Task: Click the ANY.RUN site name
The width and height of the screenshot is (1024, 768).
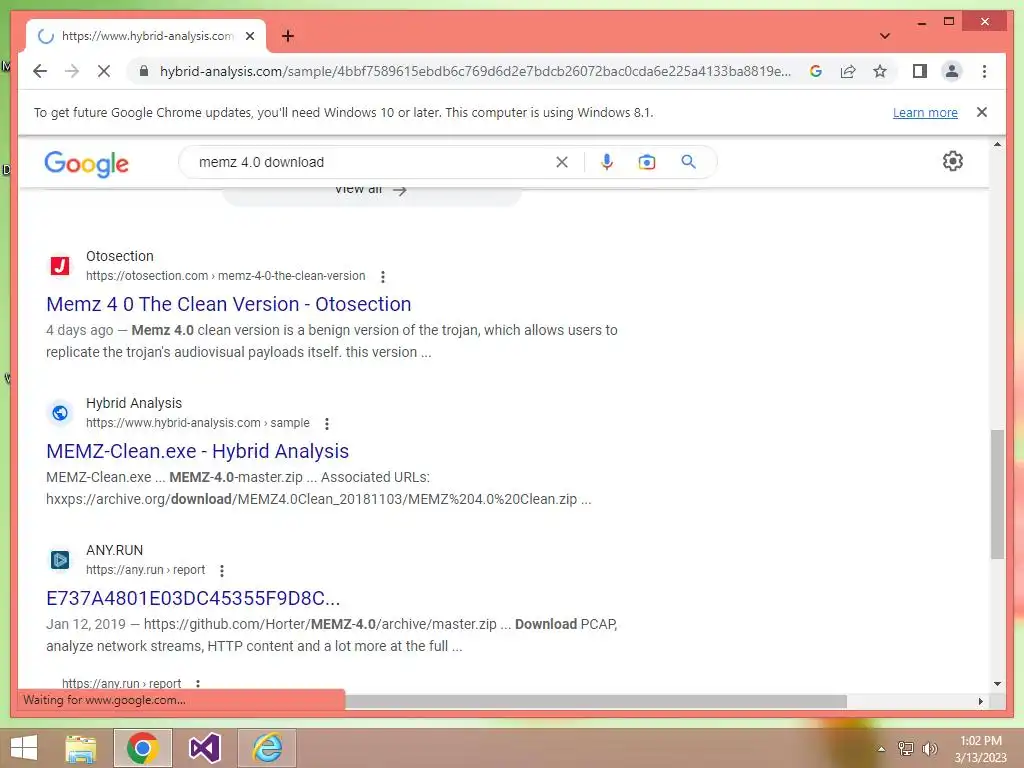Action: [x=114, y=550]
